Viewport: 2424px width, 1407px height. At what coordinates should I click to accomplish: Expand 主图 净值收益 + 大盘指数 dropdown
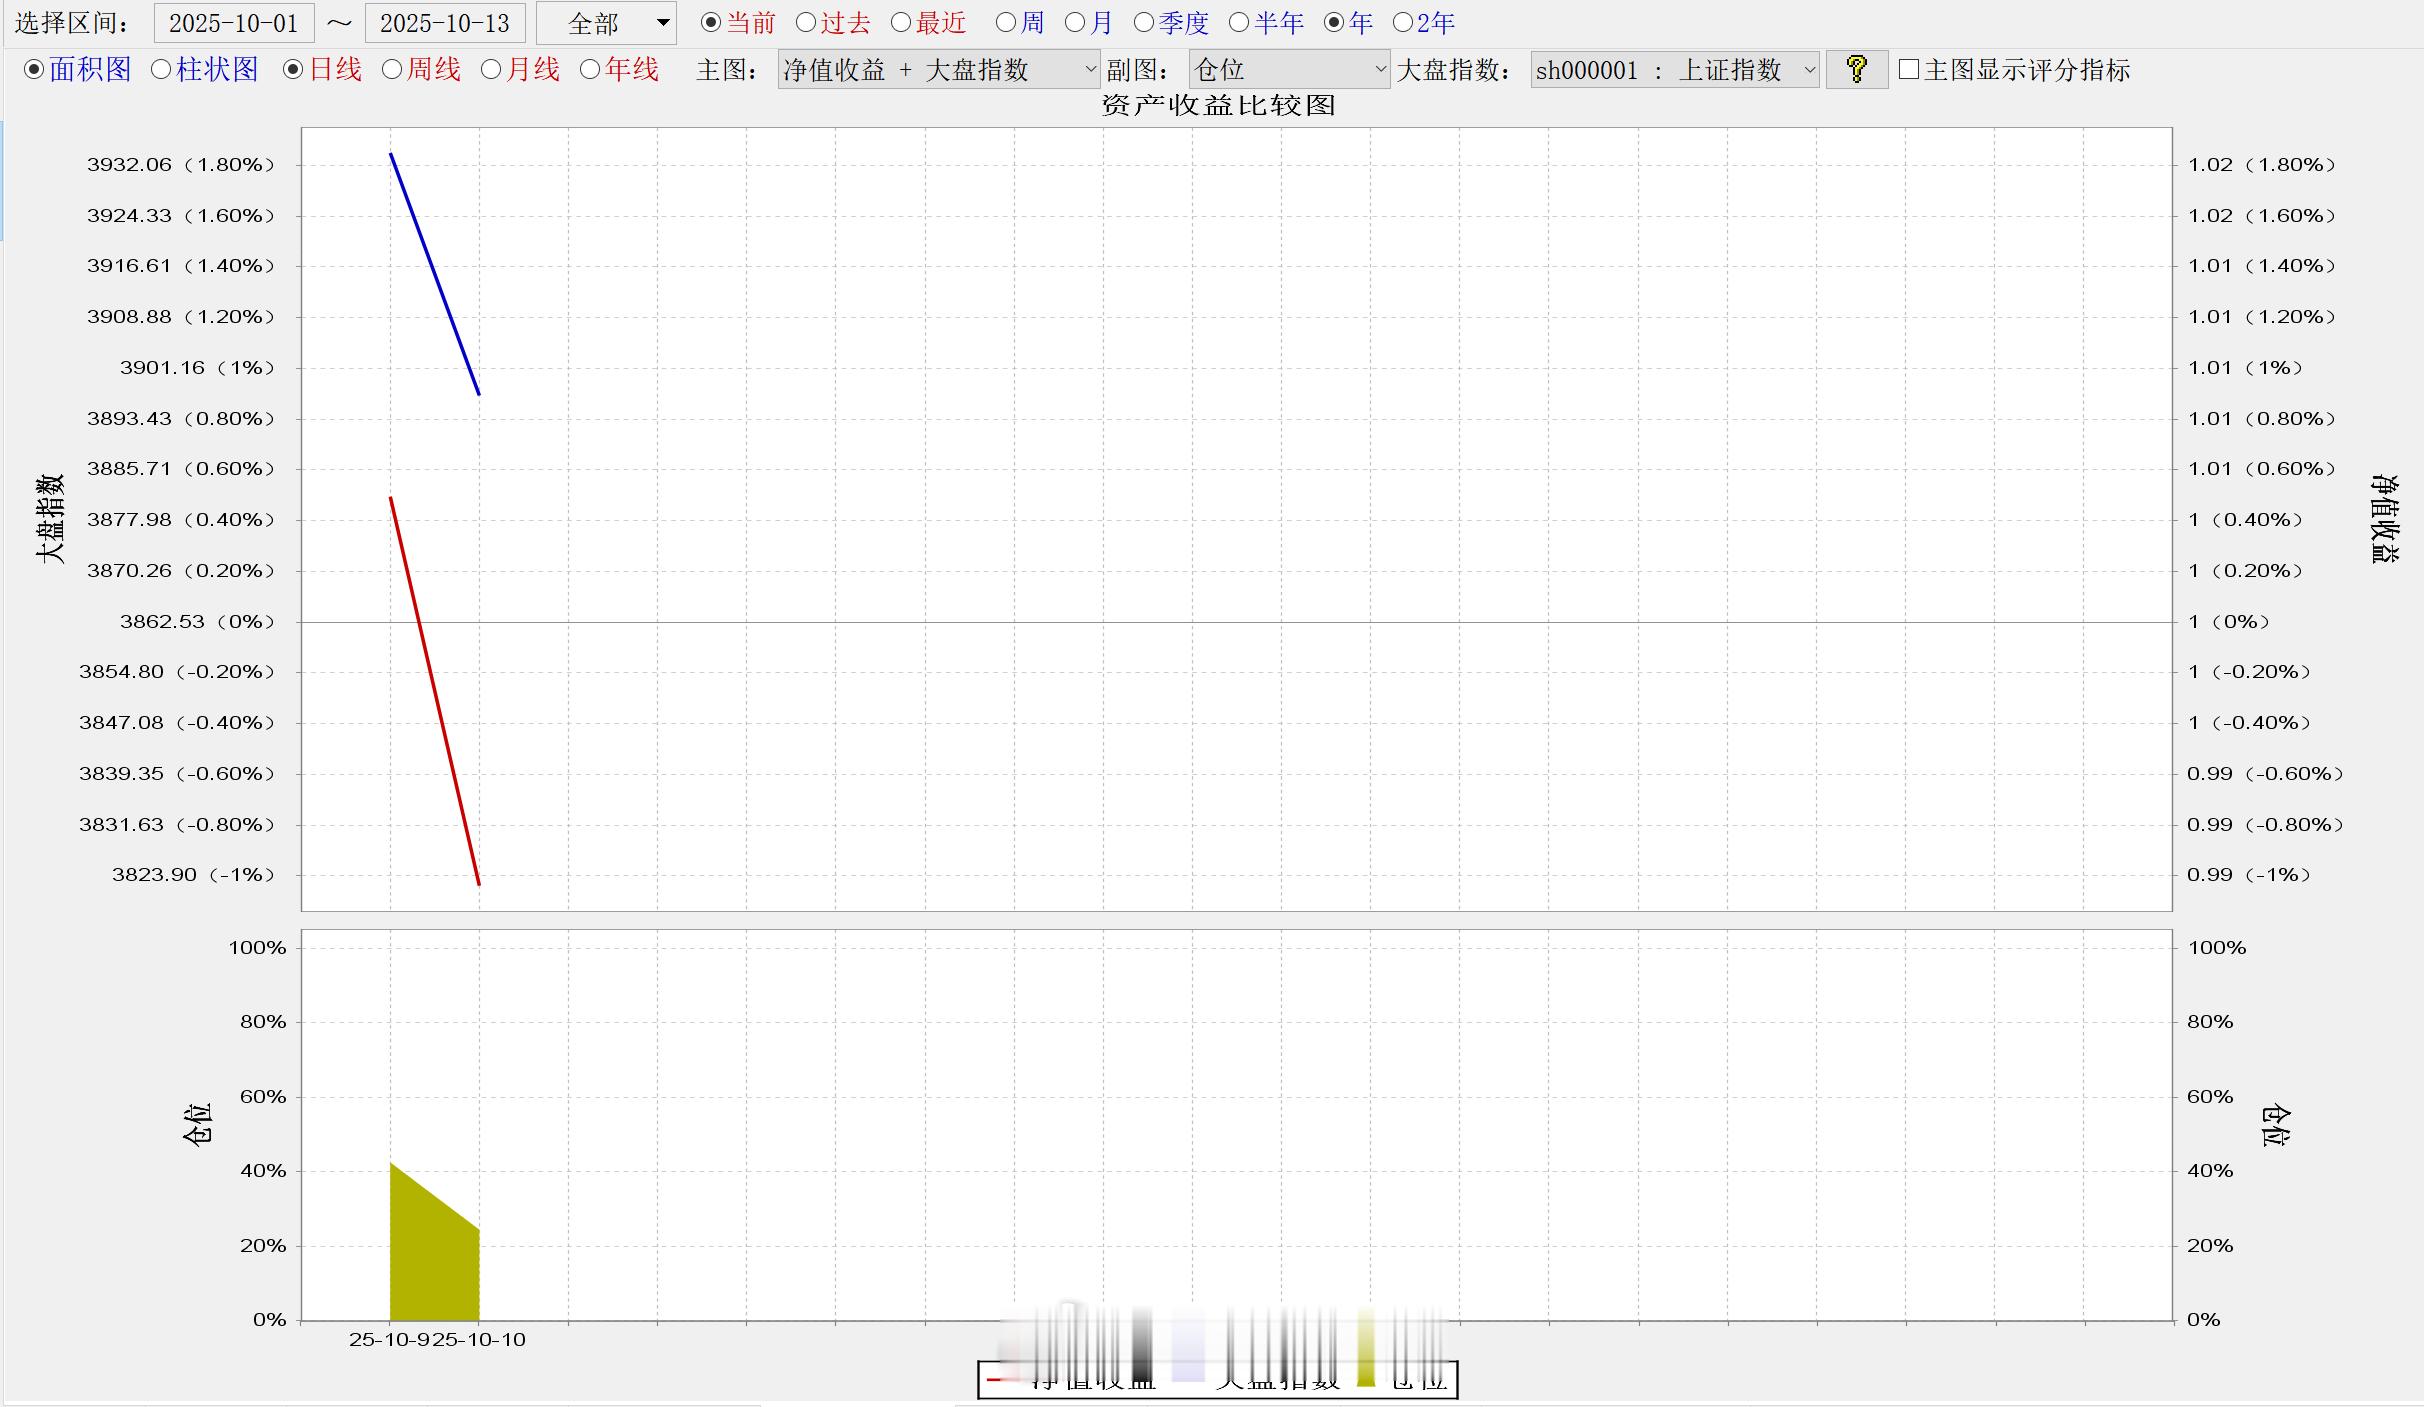click(x=938, y=69)
